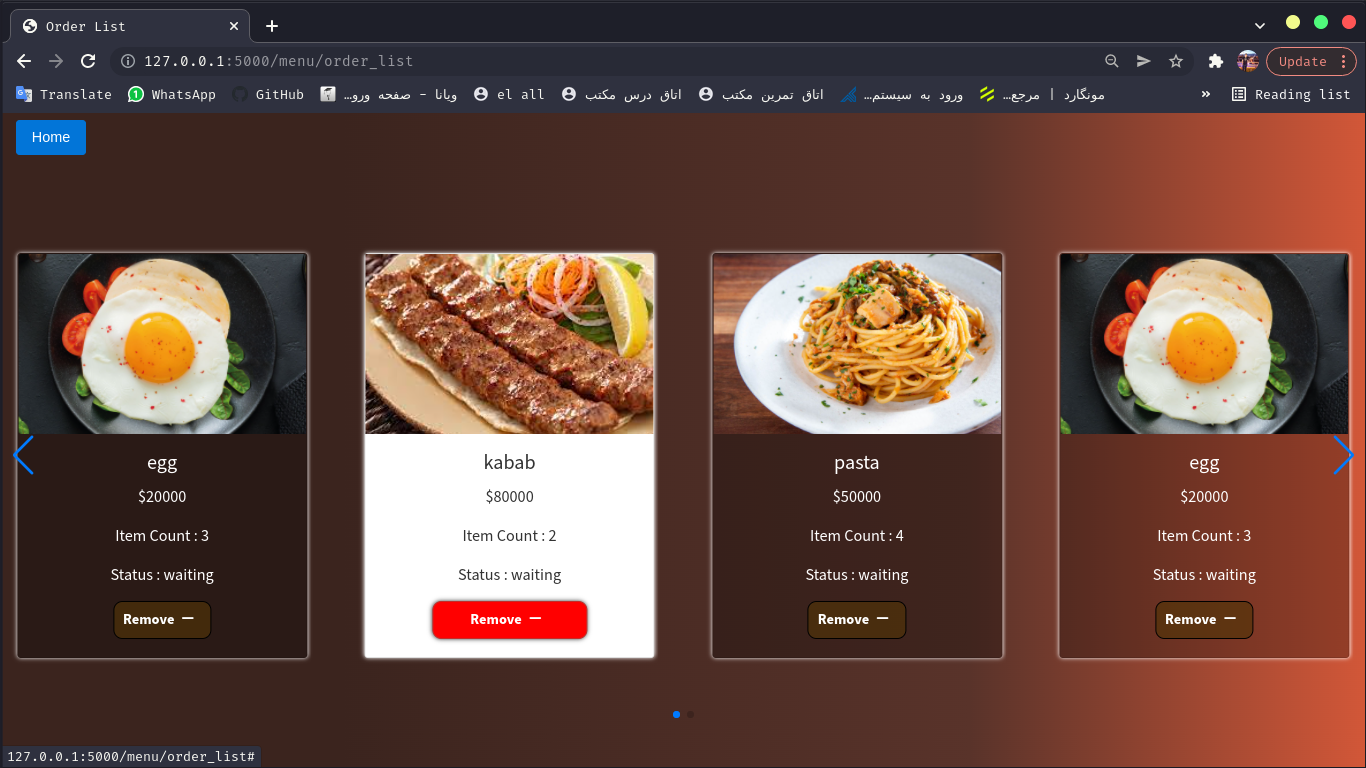Viewport: 1366px width, 768px height.
Task: Close the Order List tab
Action: (x=234, y=26)
